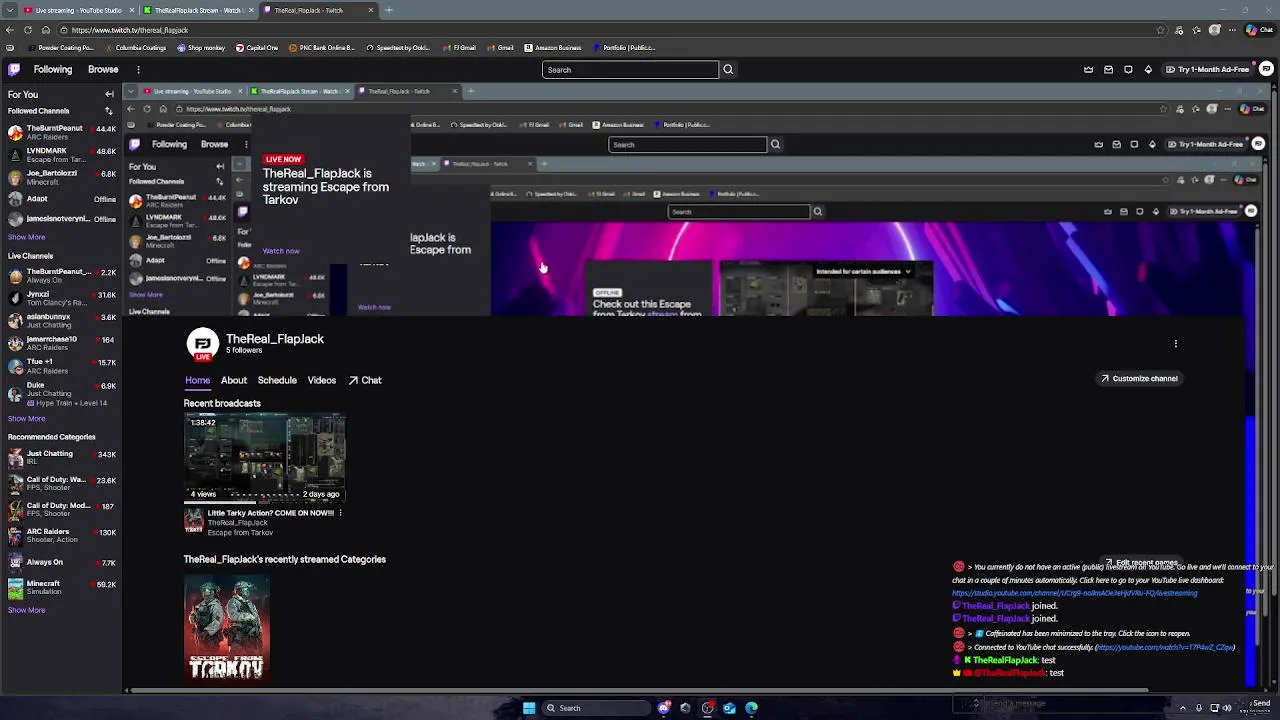Expand Show More under Recommended Categories
Screen dimensions: 1280x720
[x=27, y=610]
